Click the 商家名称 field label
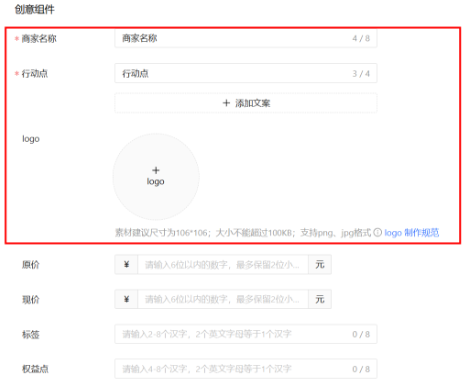This screenshot has width=468, height=385. tap(39, 39)
